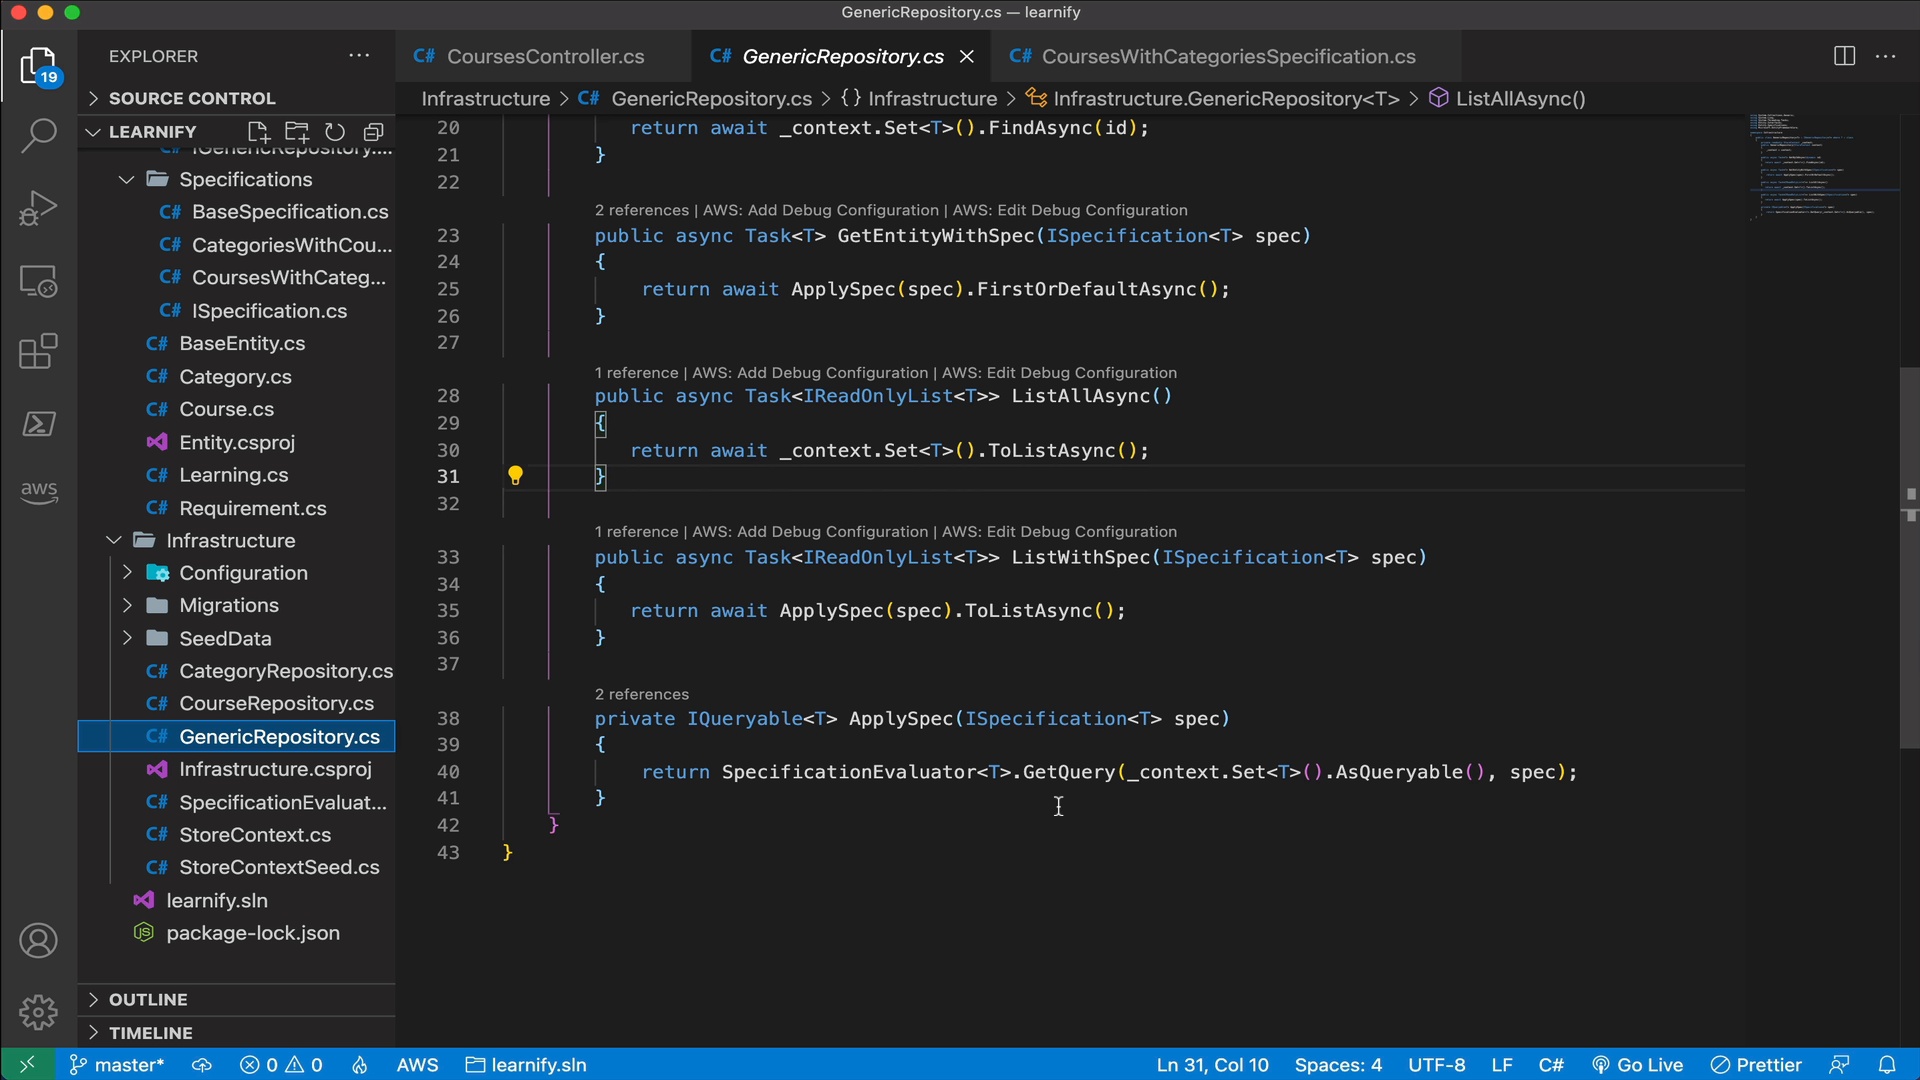This screenshot has height=1080, width=1920.
Task: Expand the Configuration subfolder
Action: pyautogui.click(x=127, y=572)
